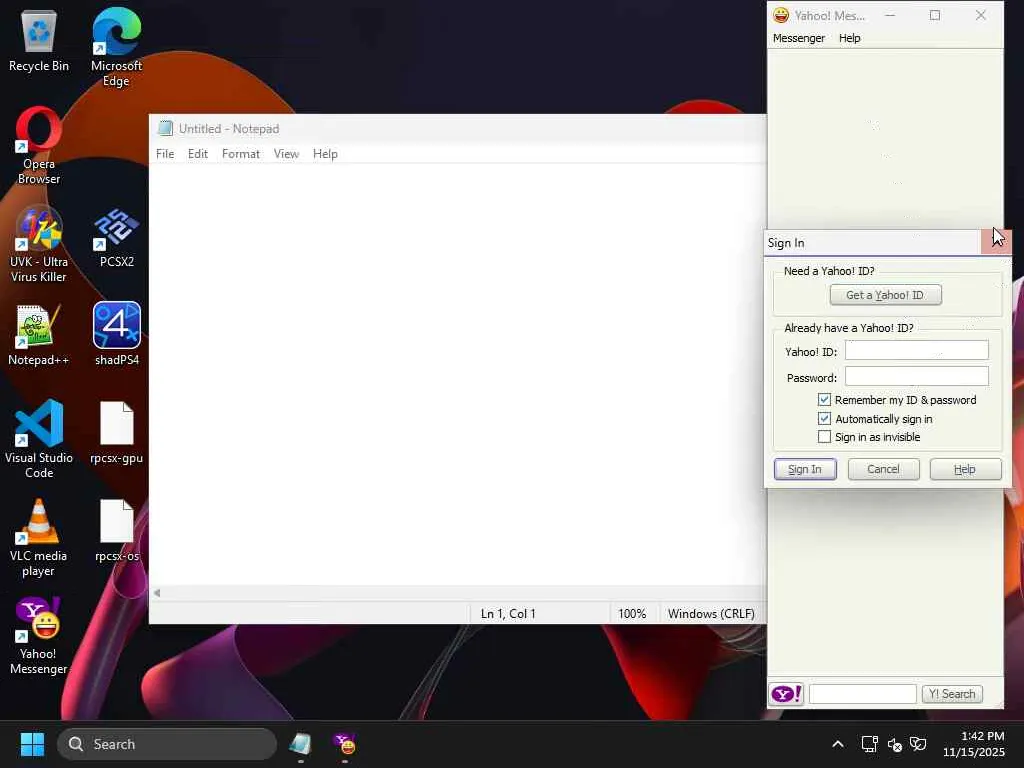Click the Yahoo Messenger taskbar icon
1024x768 pixels.
(344, 744)
